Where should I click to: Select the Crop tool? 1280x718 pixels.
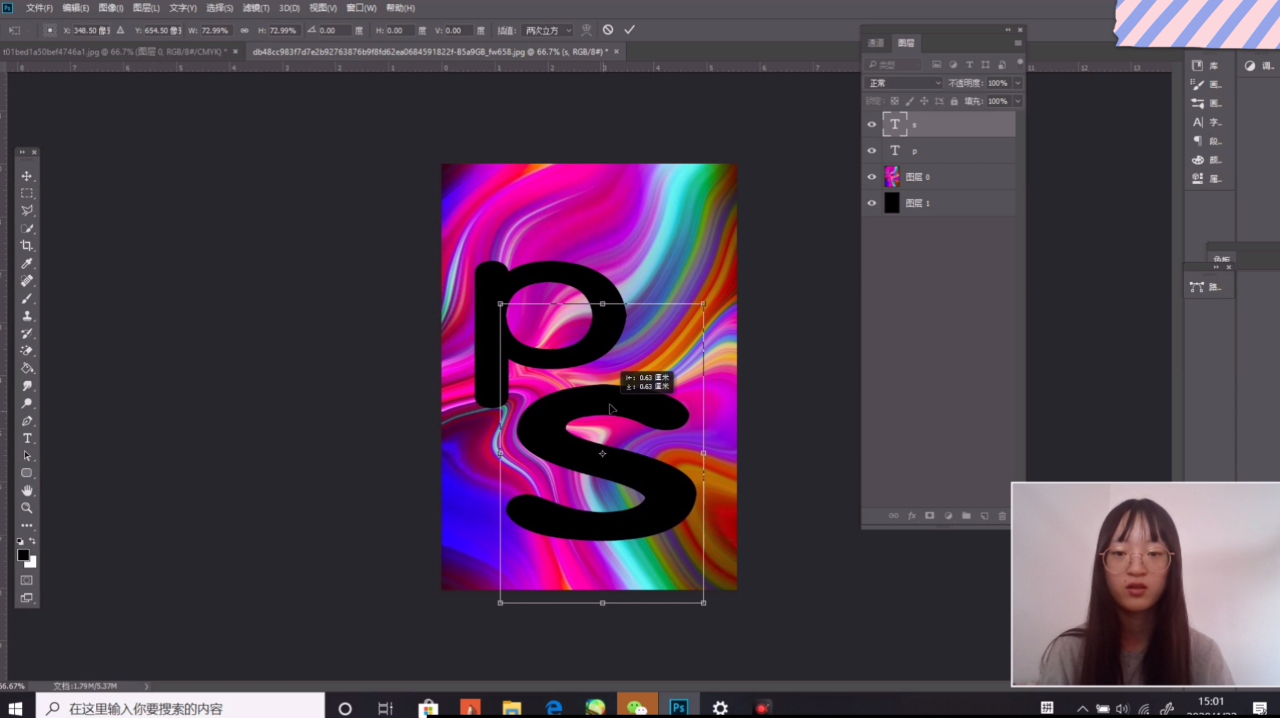click(27, 246)
